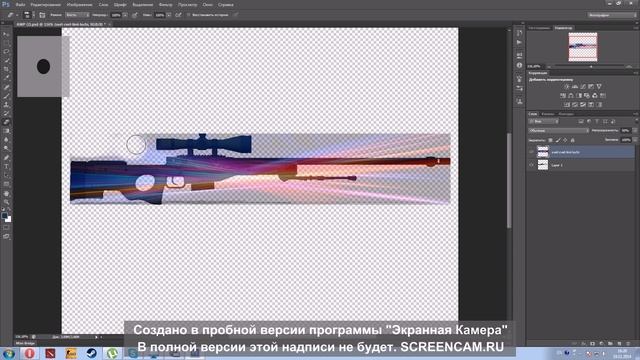Select the Horizontal Type tool
The height and width of the screenshot is (360, 640).
tap(6, 167)
